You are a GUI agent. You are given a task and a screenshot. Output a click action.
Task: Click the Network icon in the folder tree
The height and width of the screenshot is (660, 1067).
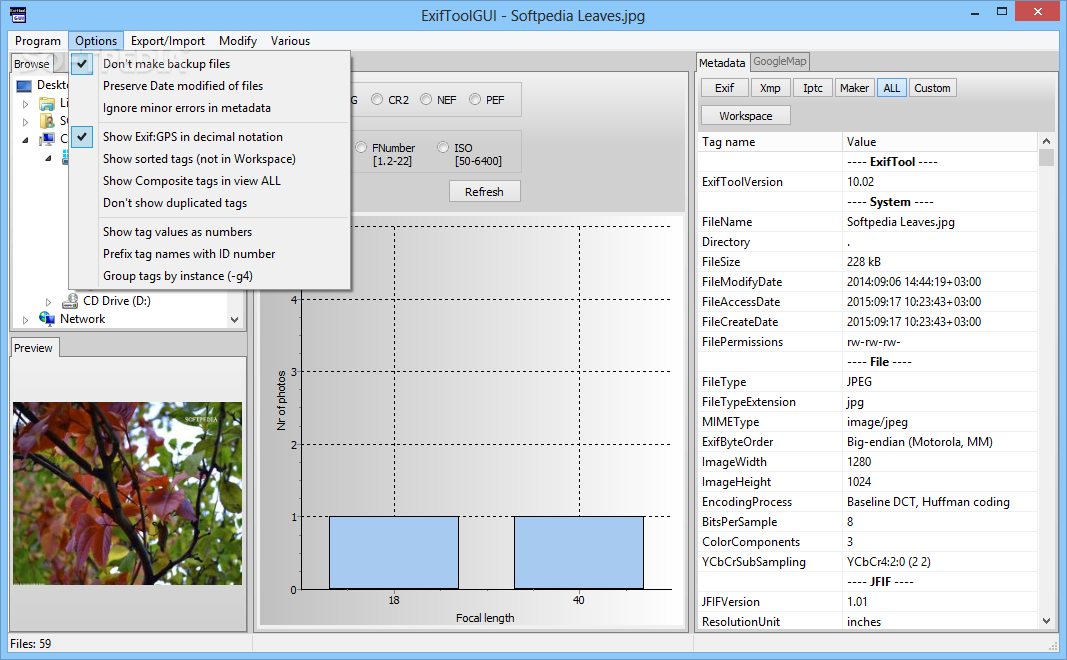[47, 318]
